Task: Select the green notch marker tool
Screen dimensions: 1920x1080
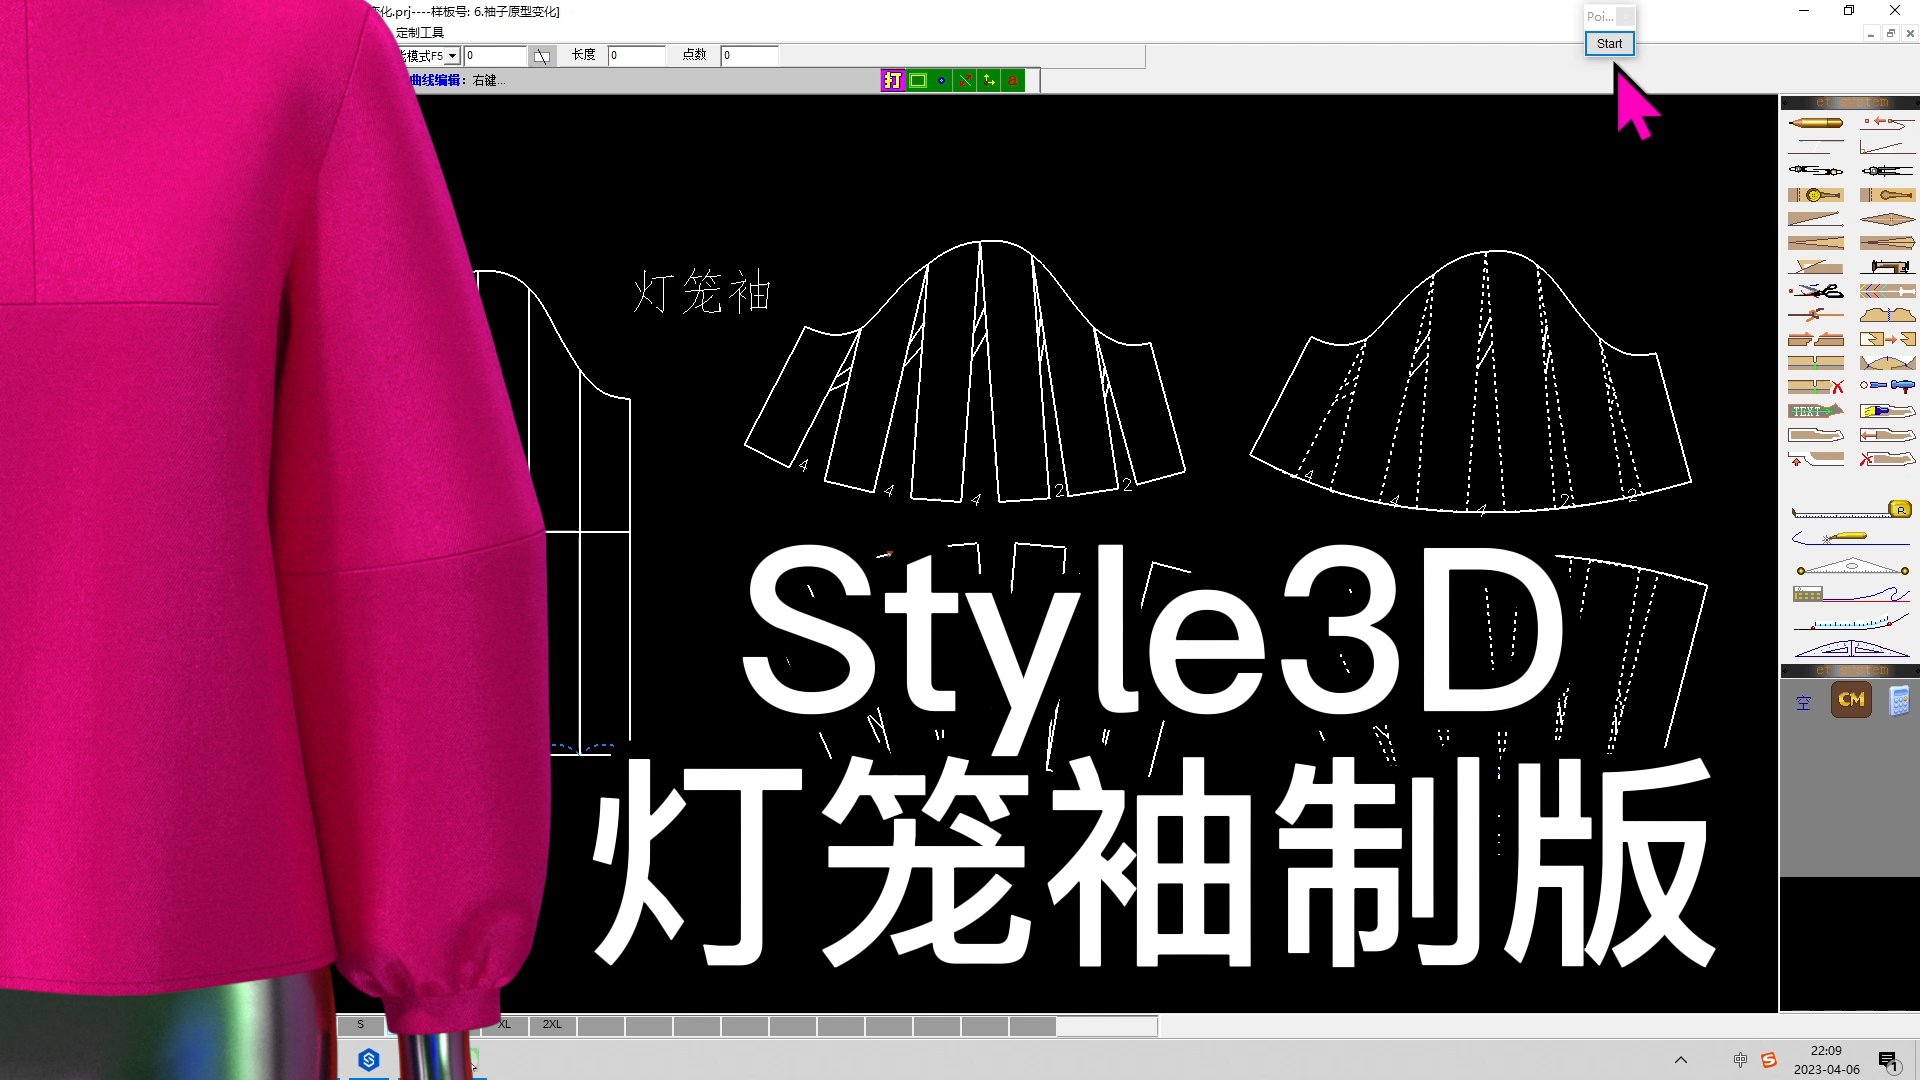Action: [x=1815, y=363]
